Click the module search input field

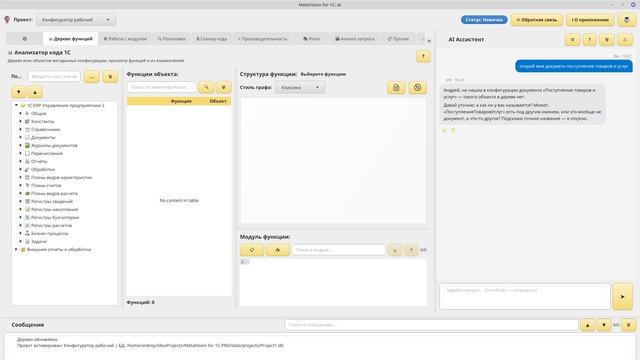tap(338, 250)
